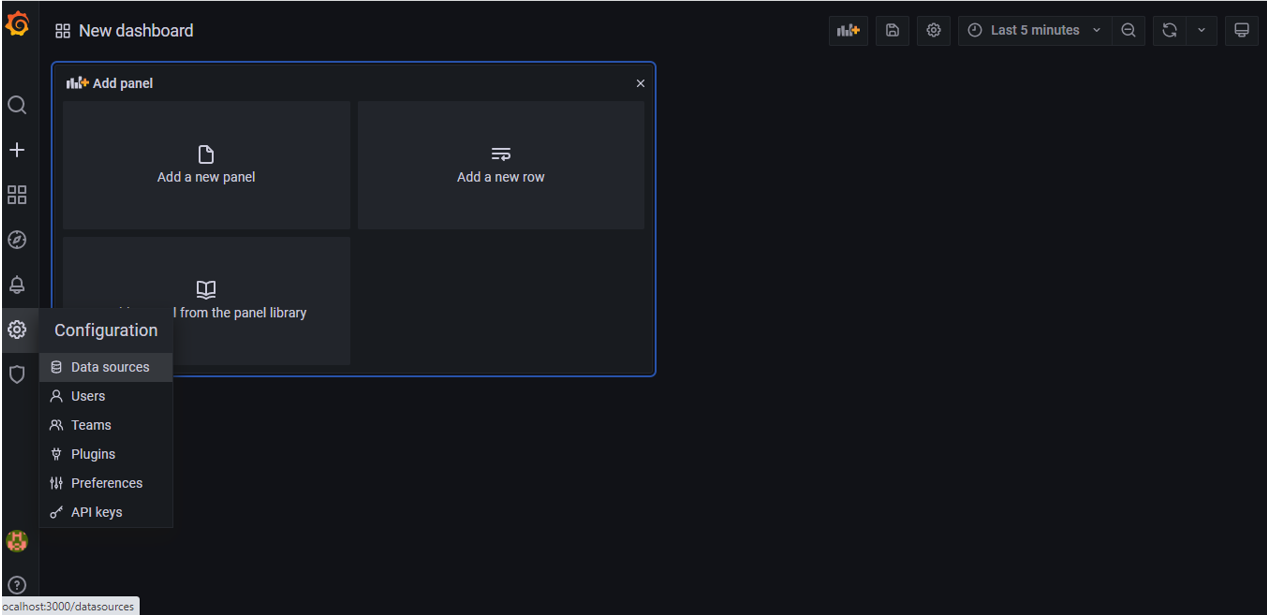
Task: Open the Create menu plus icon
Action: point(17,150)
